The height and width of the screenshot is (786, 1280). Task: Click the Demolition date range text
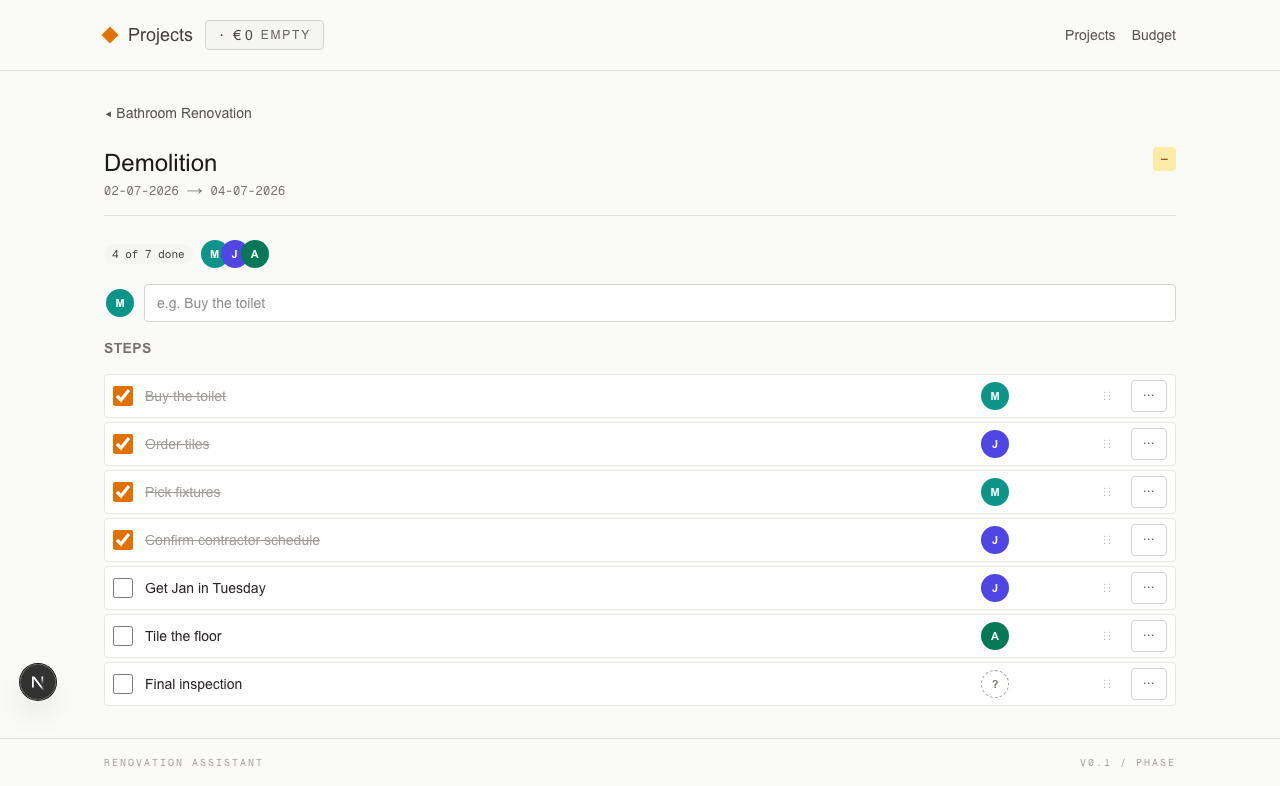pos(195,191)
